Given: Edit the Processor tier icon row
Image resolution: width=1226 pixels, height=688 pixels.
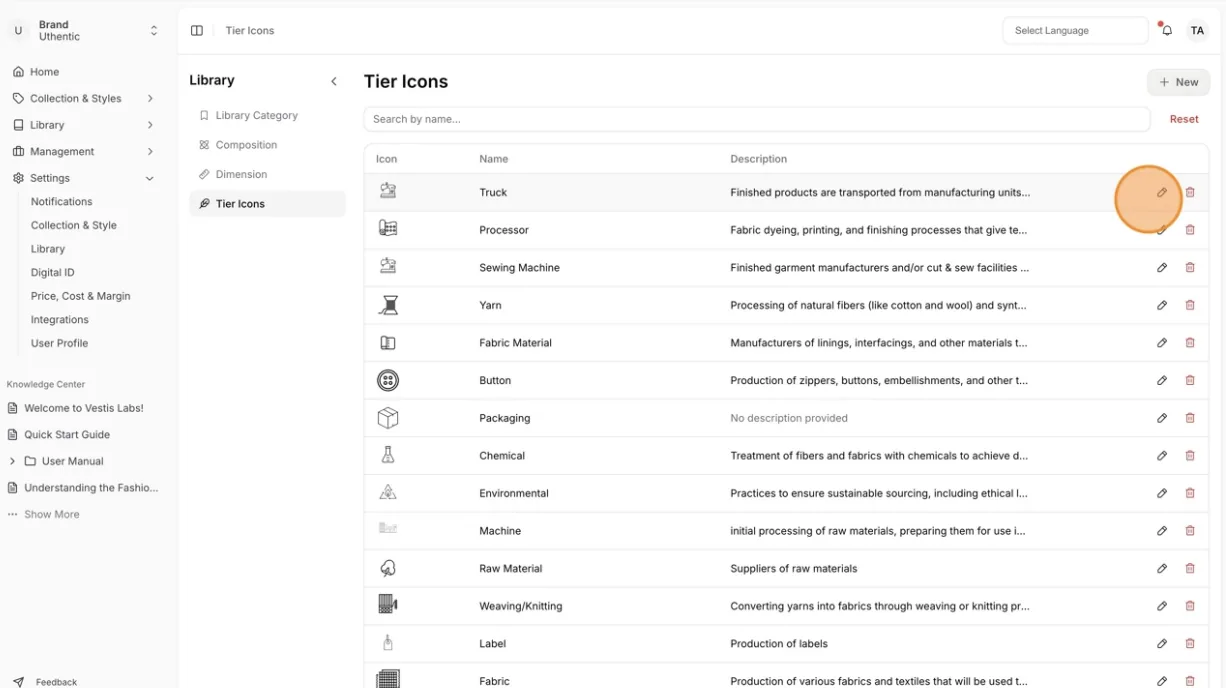Looking at the screenshot, I should 1162,230.
